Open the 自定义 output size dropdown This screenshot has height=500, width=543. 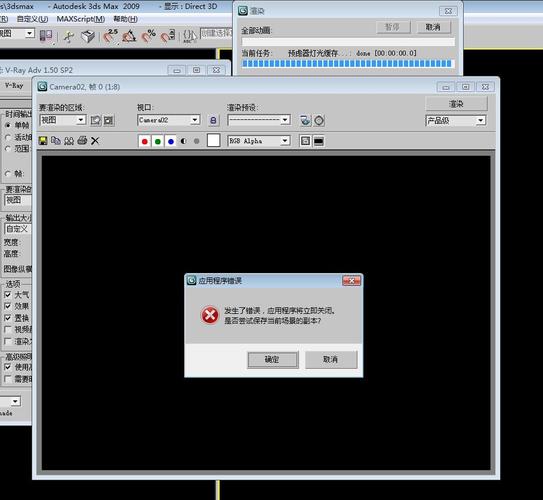coord(17,229)
